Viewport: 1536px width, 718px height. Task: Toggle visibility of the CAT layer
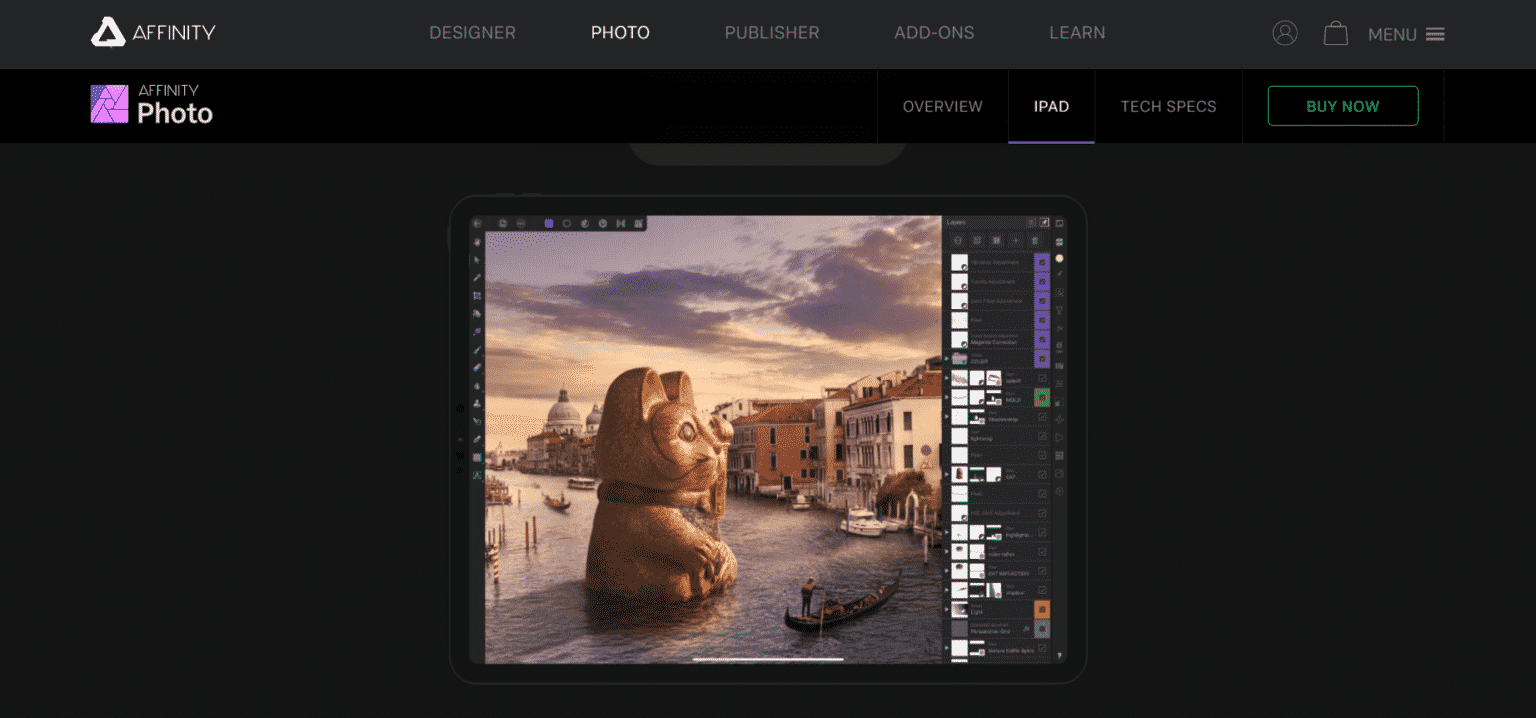pyautogui.click(x=1042, y=474)
